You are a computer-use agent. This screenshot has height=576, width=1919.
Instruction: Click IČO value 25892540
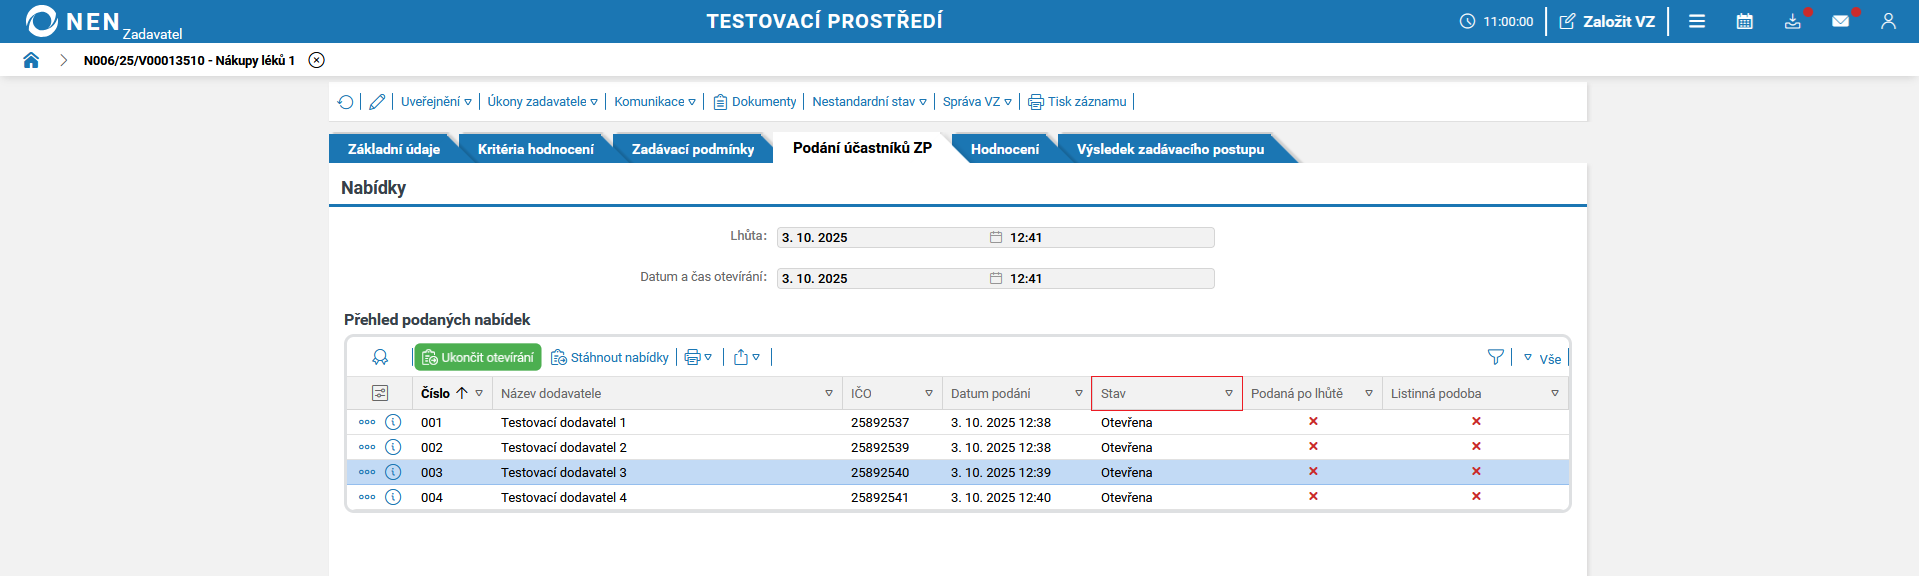pyautogui.click(x=880, y=472)
